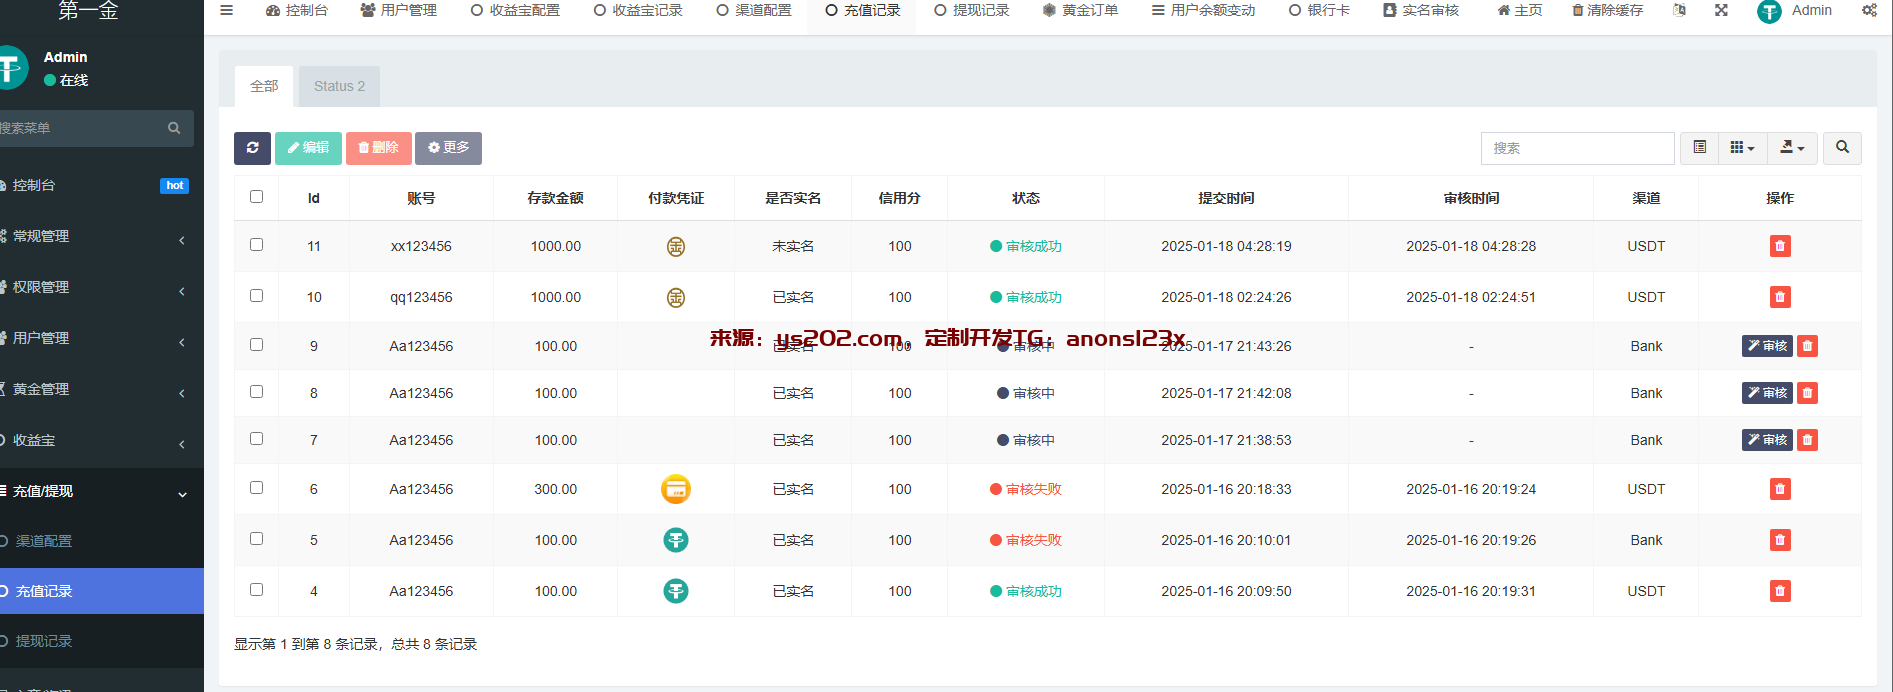Toggle the table view list icon
Image resolution: width=1893 pixels, height=692 pixels.
1699,148
